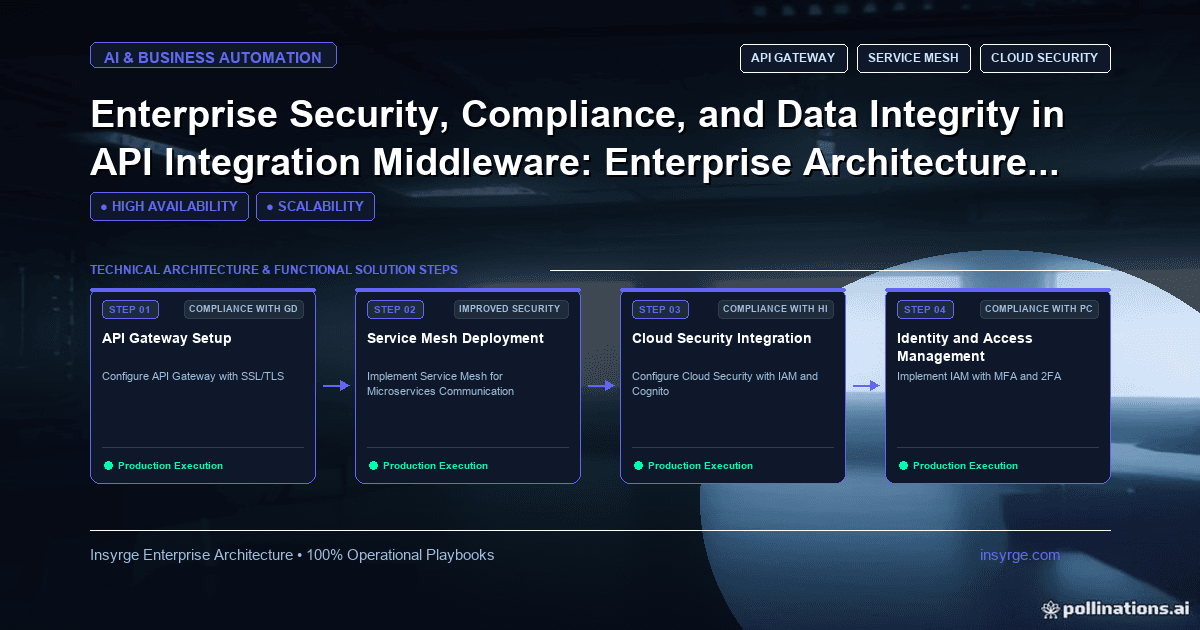Open the API Gateway Setup card title
The image size is (1200, 630).
pos(167,338)
